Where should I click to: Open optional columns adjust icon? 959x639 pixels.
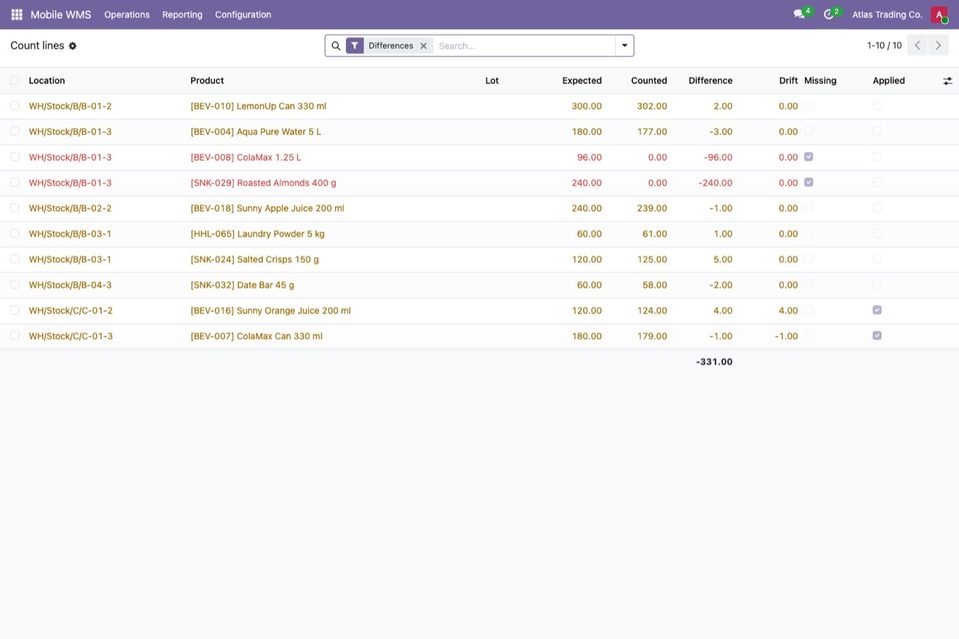[947, 81]
